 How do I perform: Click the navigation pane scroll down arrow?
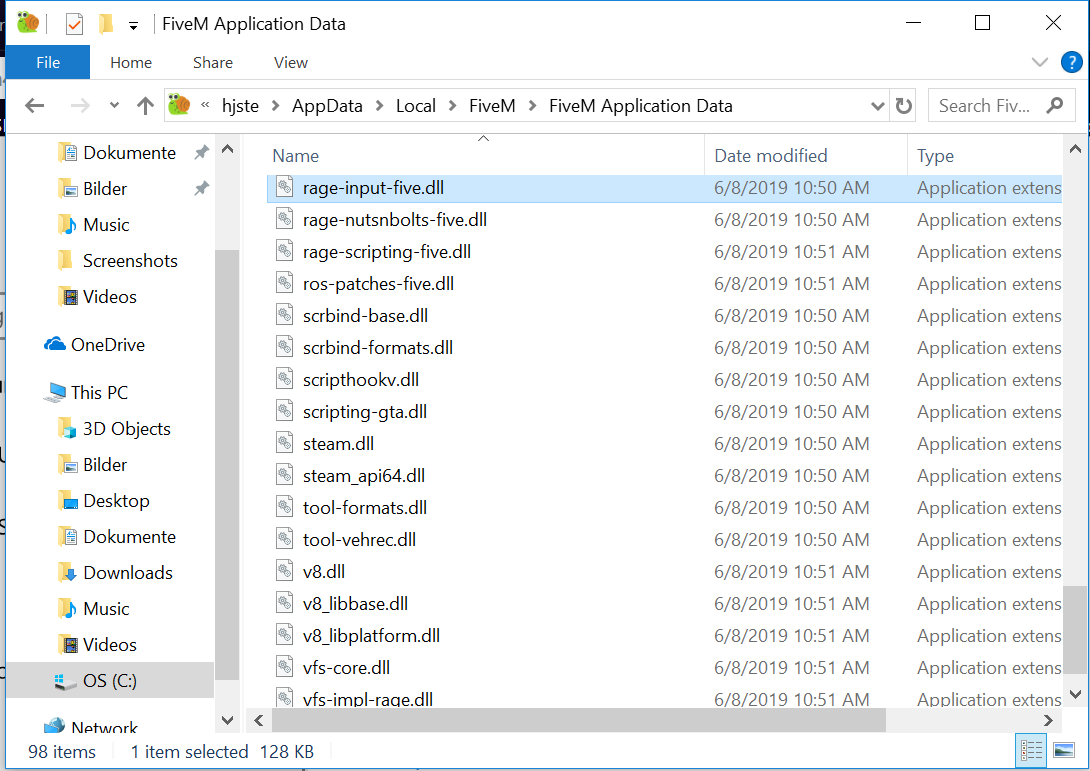pos(227,720)
